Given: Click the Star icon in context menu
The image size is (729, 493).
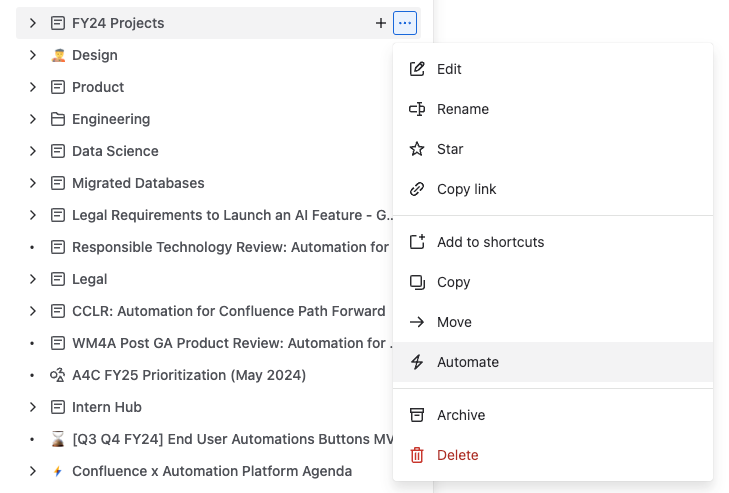Looking at the screenshot, I should point(418,149).
